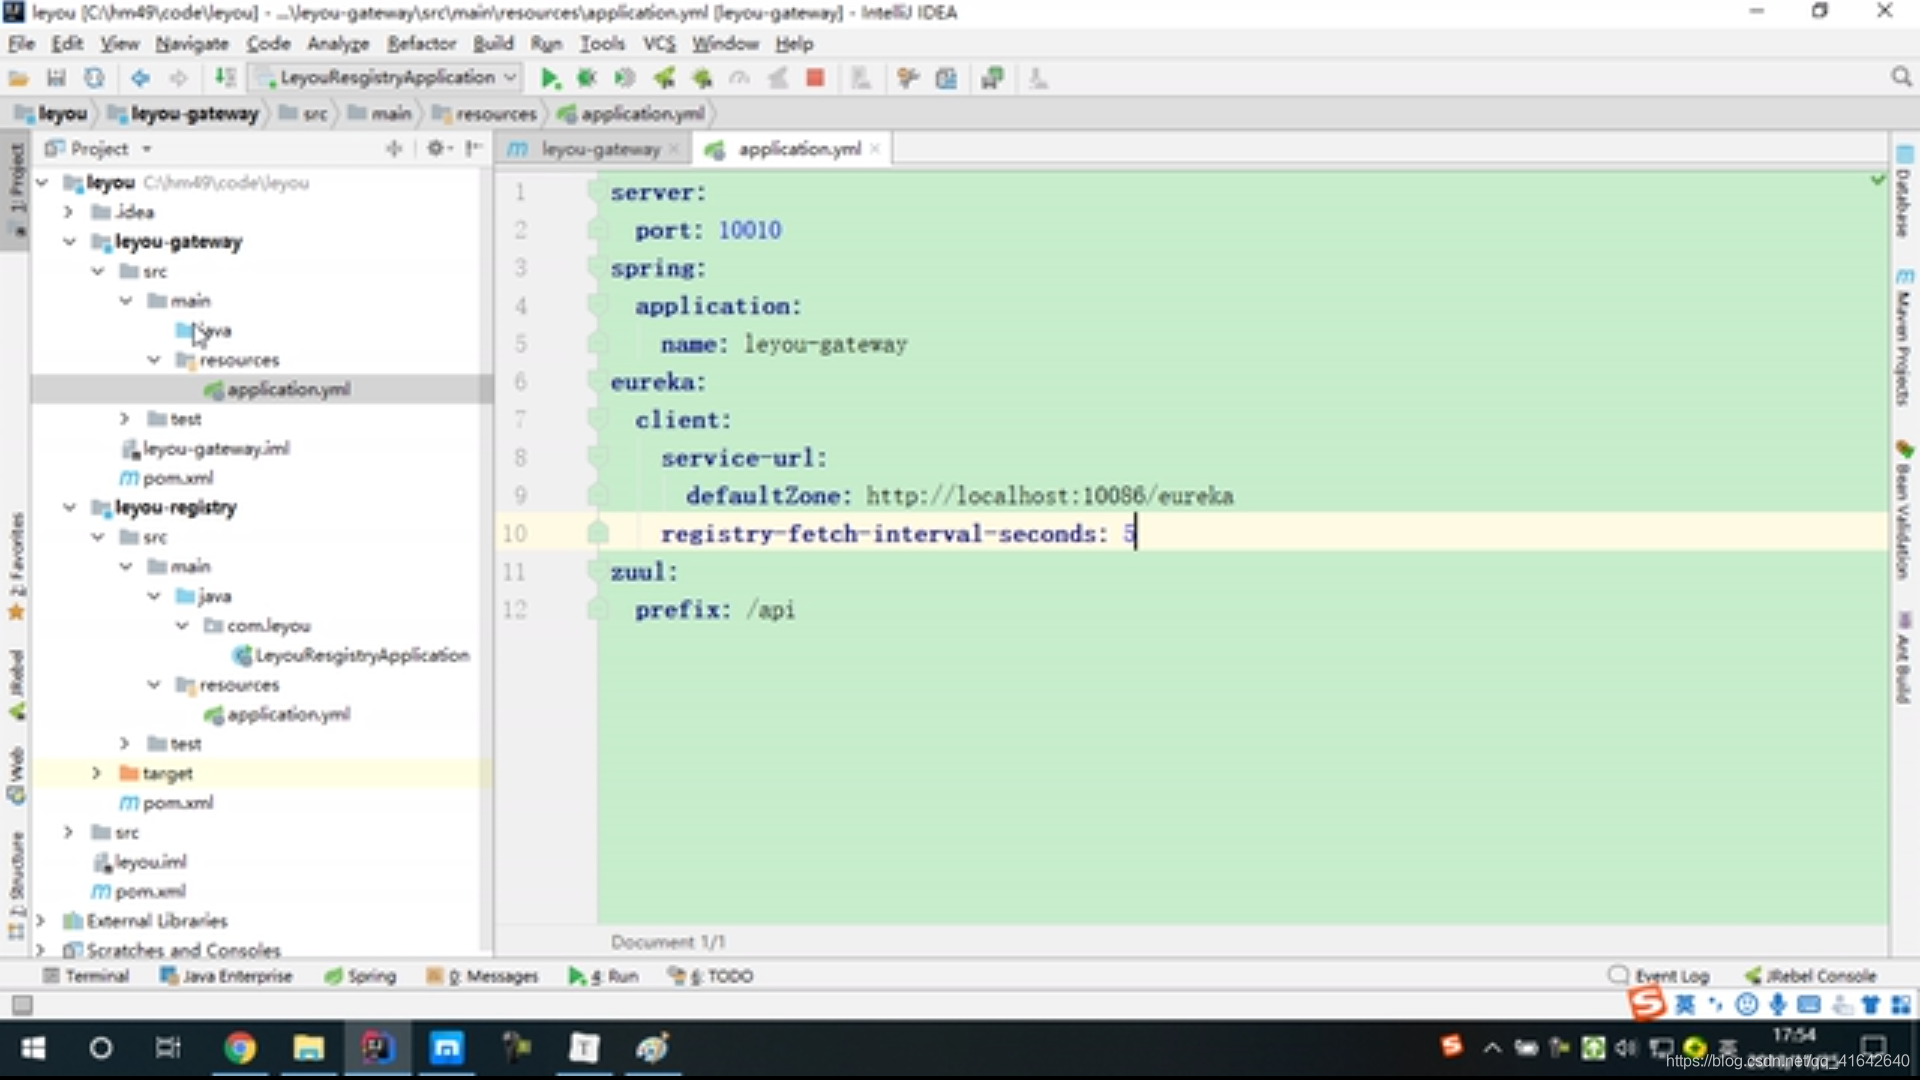1920x1080 pixels.
Task: Toggle tool window quick access button
Action: [x=21, y=1005]
